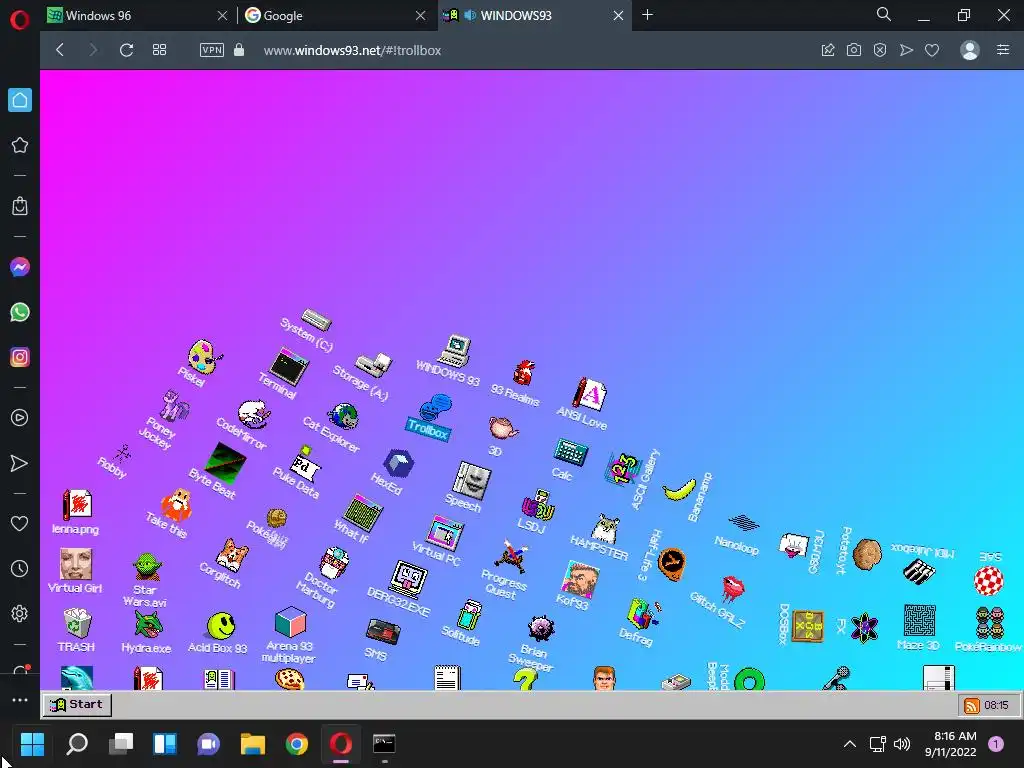The height and width of the screenshot is (768, 1024).
Task: Open the Trollbox chat icon
Action: coord(435,408)
